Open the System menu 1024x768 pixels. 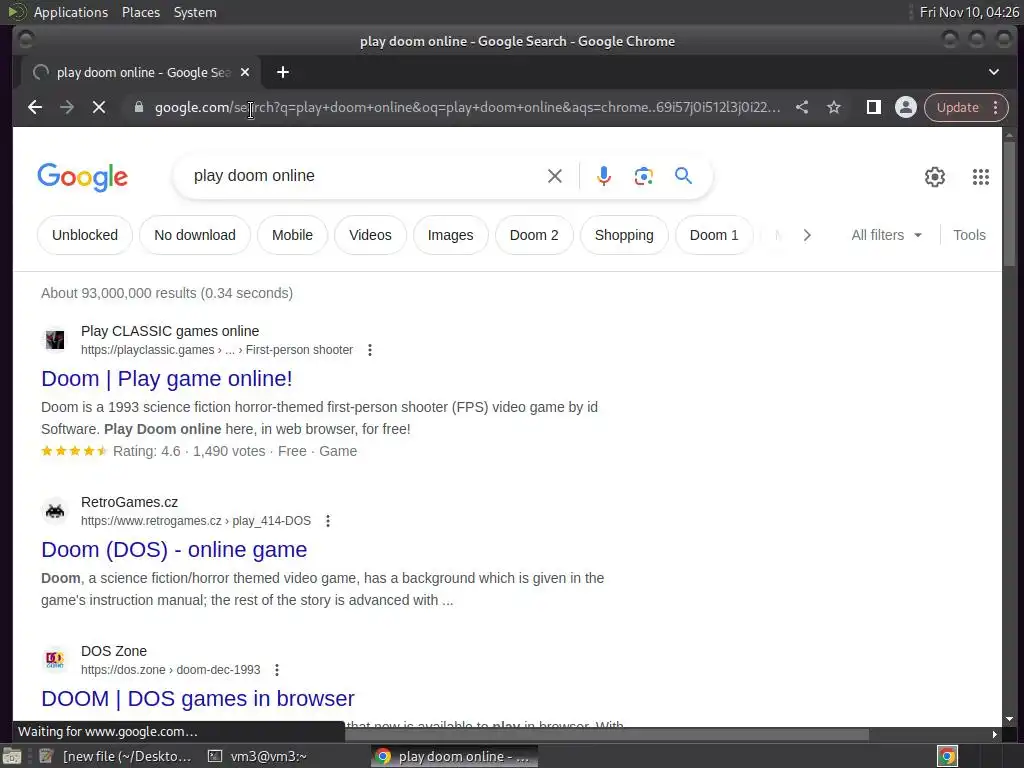click(195, 12)
